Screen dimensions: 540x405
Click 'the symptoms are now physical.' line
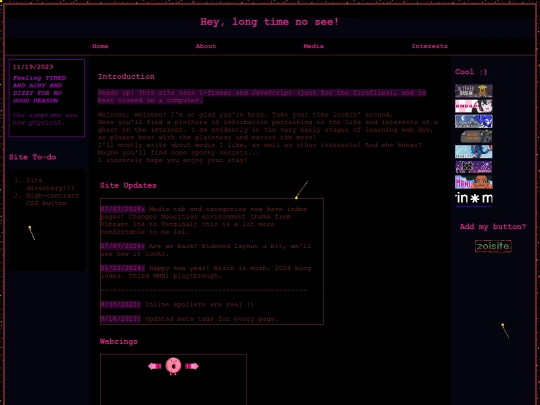pyautogui.click(x=45, y=119)
